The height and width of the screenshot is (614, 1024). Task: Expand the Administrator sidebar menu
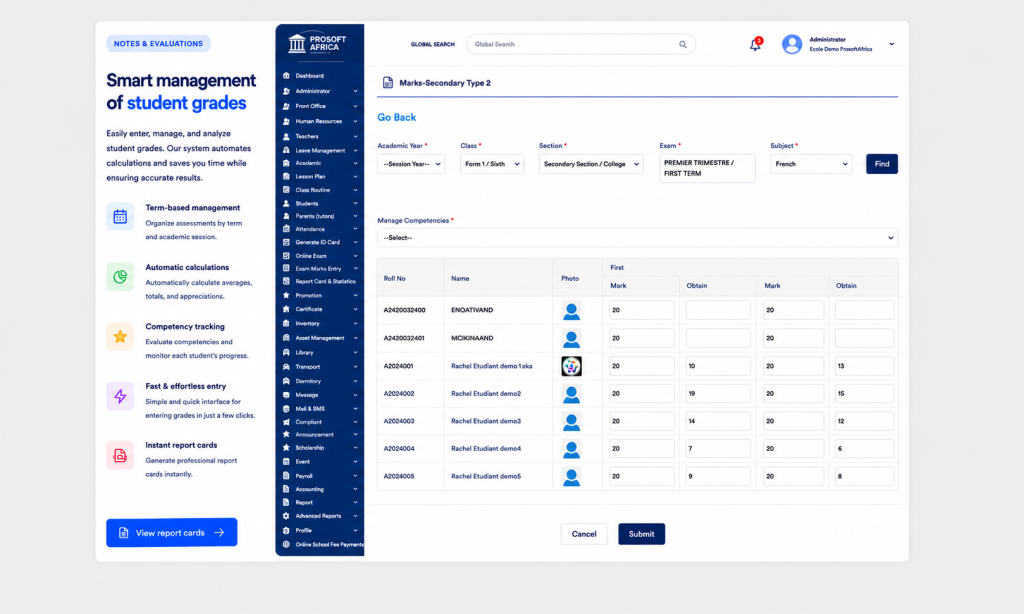tap(320, 91)
